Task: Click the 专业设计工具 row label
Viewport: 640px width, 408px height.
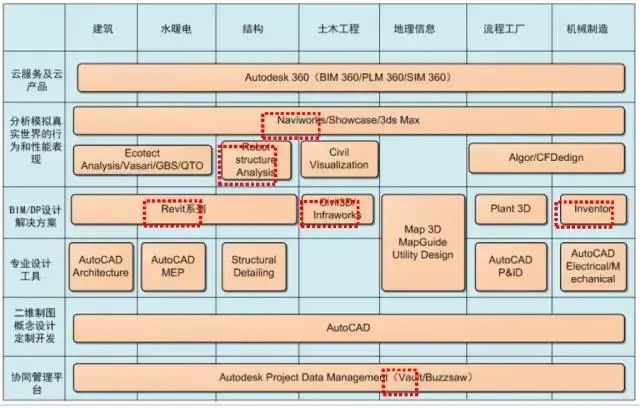Action: click(31, 270)
